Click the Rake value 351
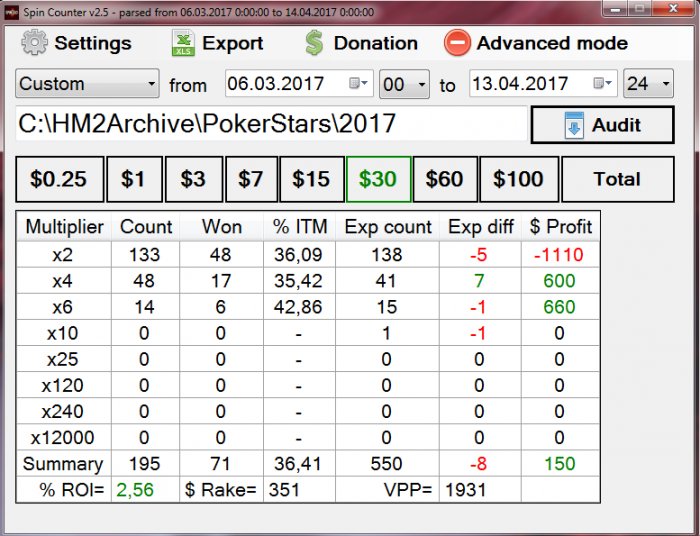This screenshot has width=700, height=536. (284, 490)
